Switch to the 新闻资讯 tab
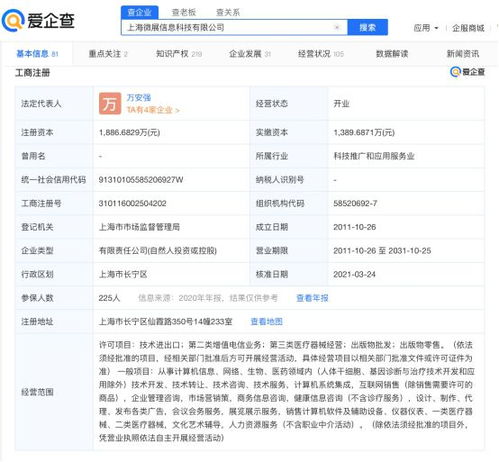 pos(463,54)
